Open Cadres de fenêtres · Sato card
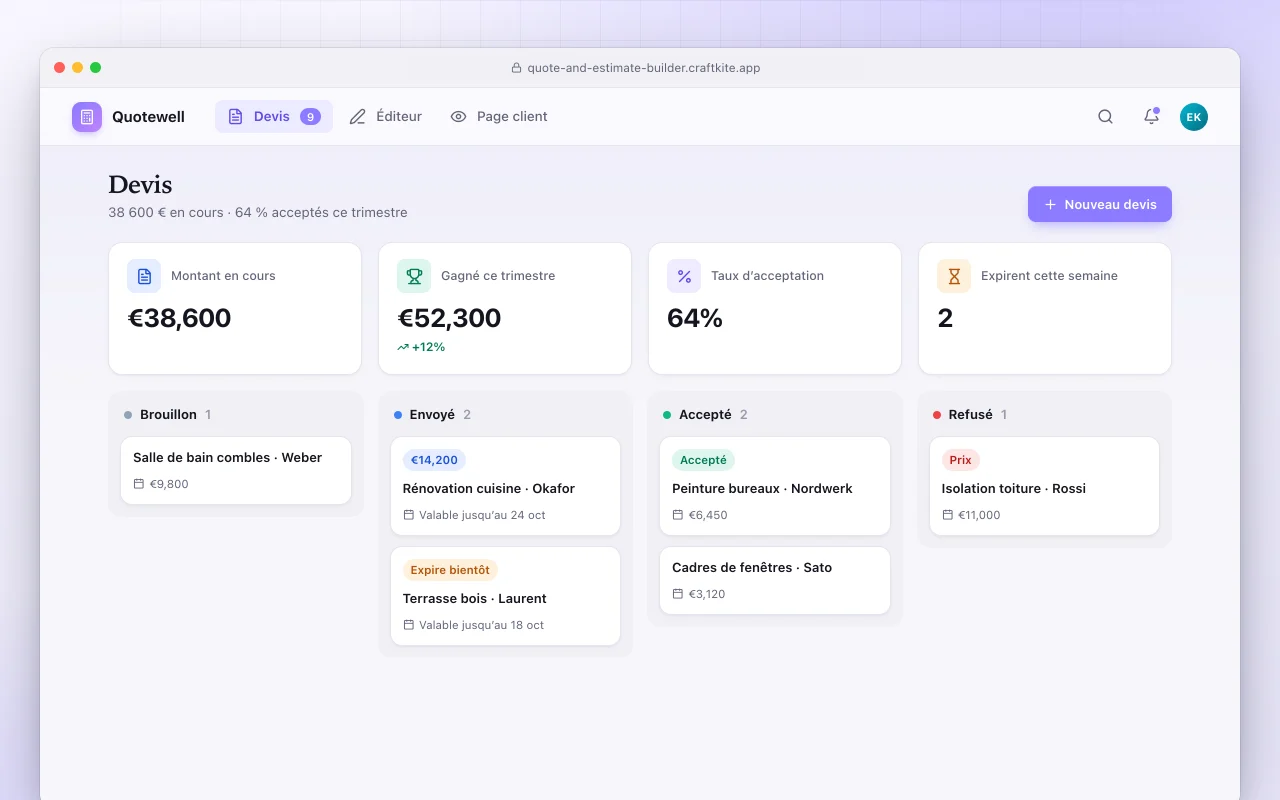Image resolution: width=1280 pixels, height=800 pixels. (x=775, y=580)
